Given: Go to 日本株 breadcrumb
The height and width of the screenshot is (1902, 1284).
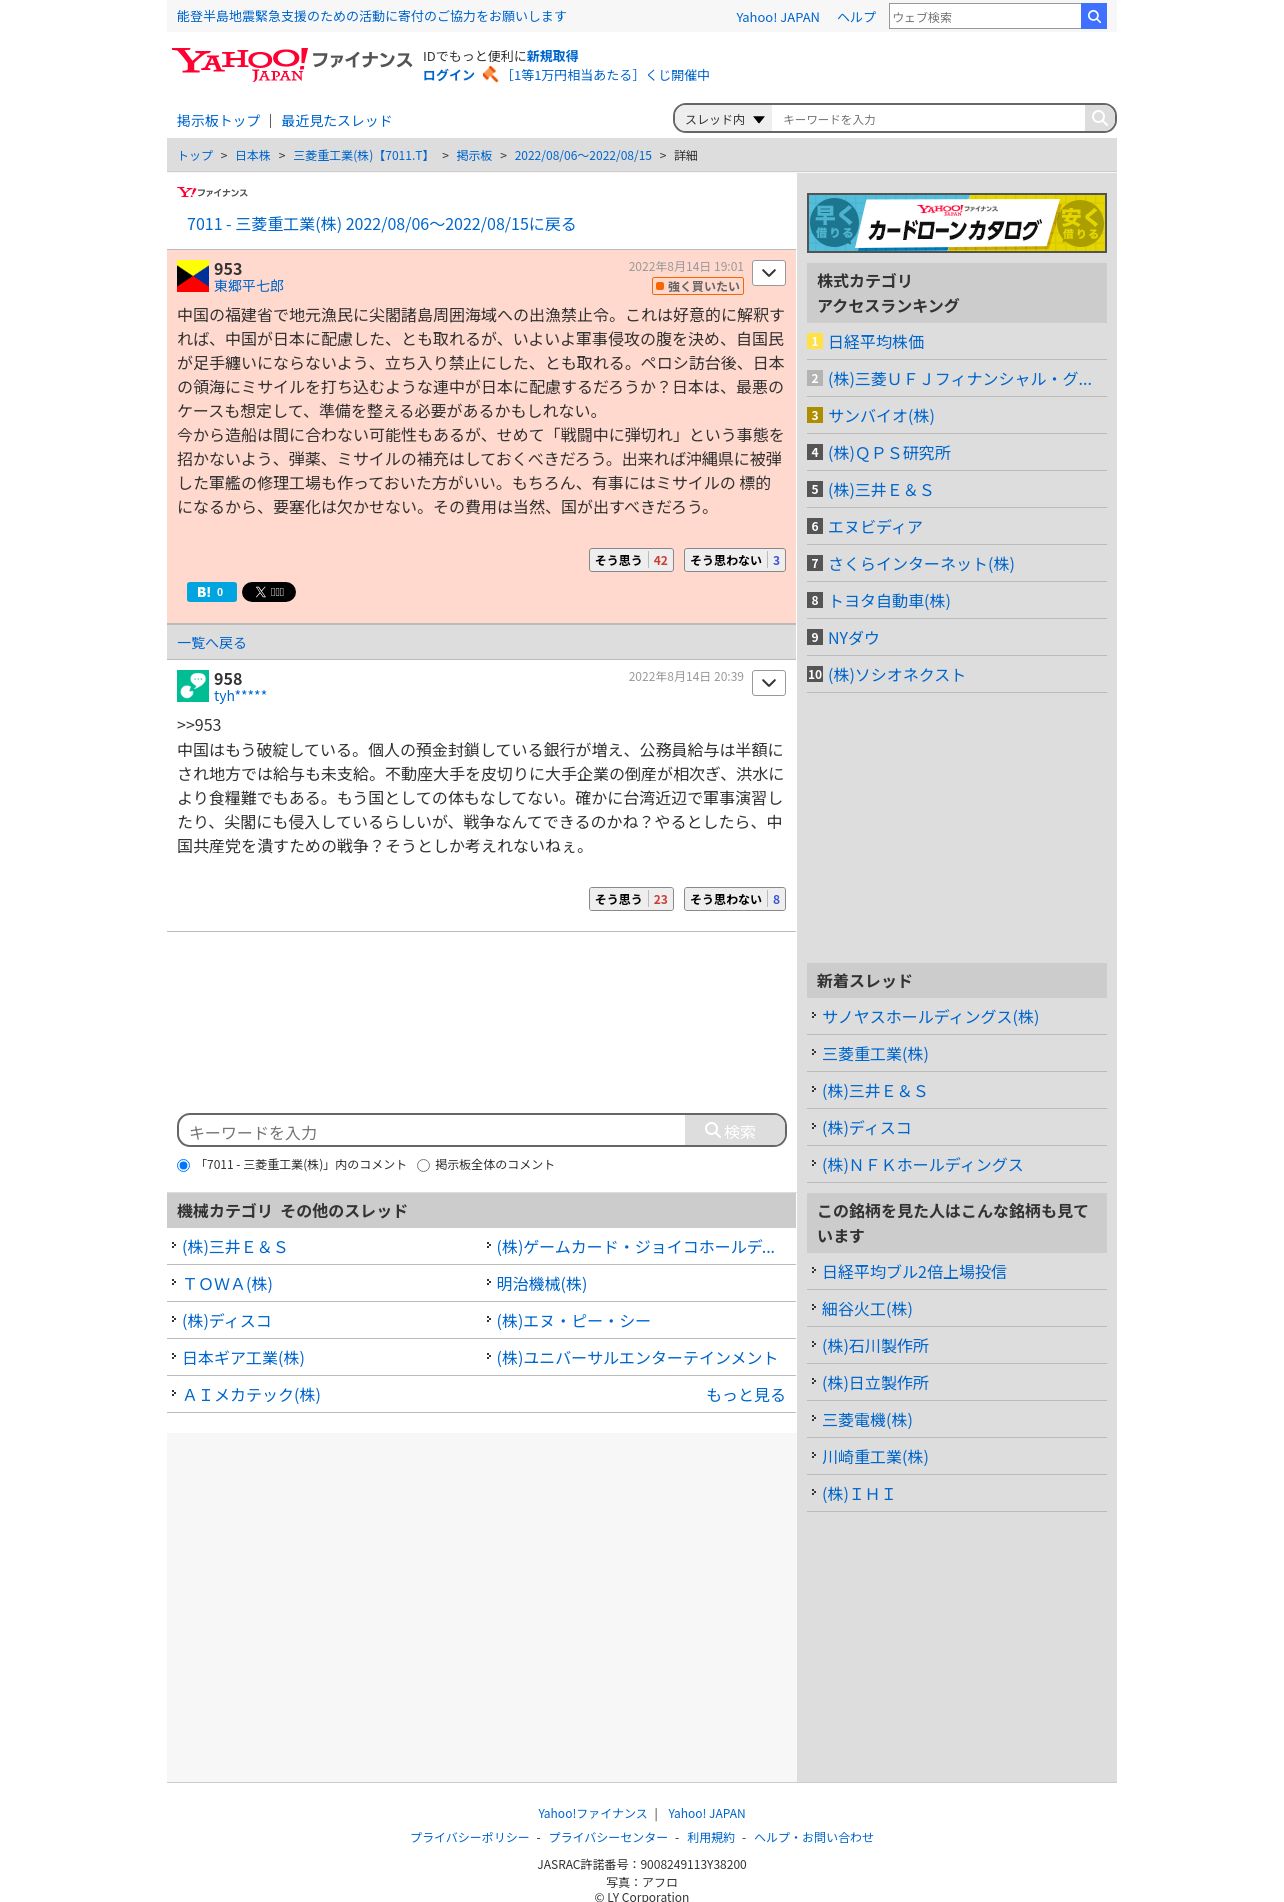Looking at the screenshot, I should [x=253, y=156].
